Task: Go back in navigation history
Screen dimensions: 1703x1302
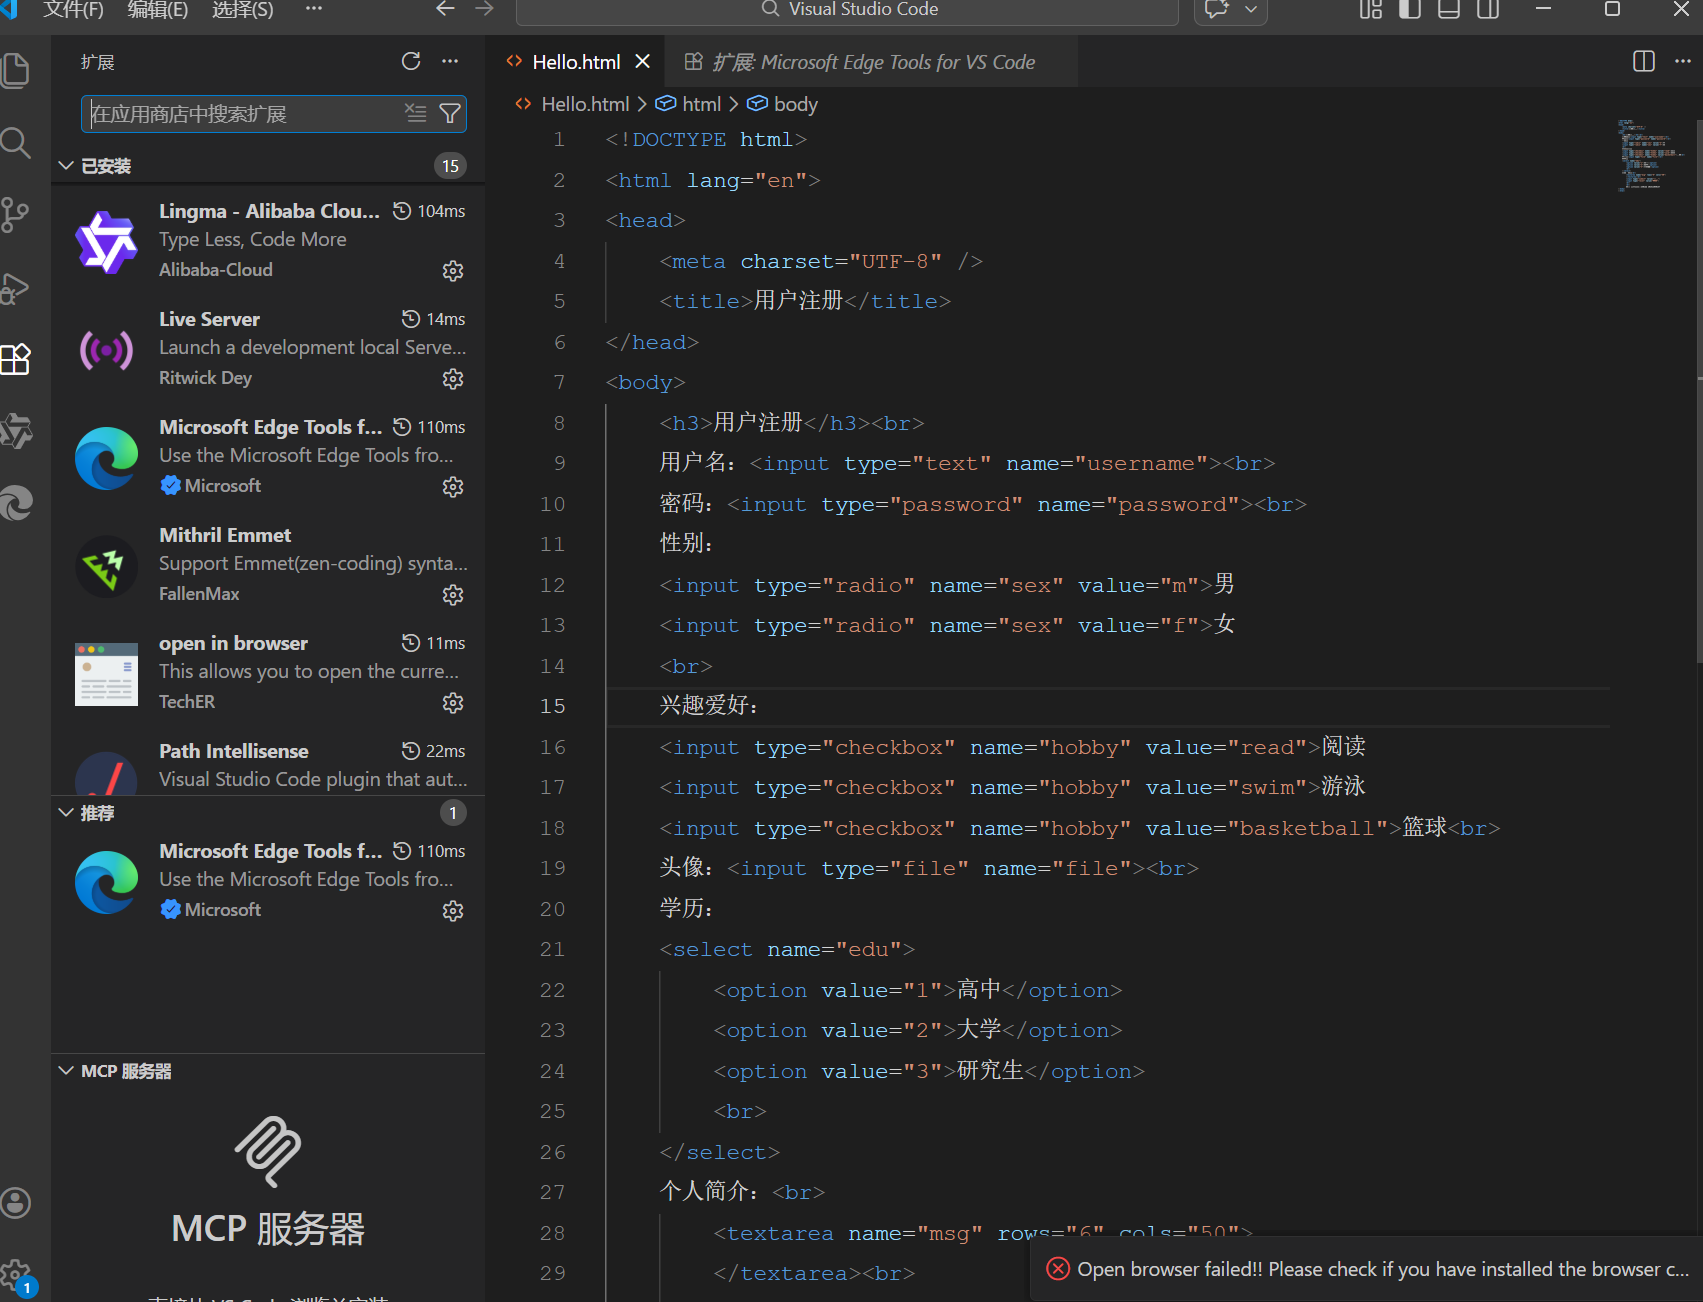Action: [446, 9]
